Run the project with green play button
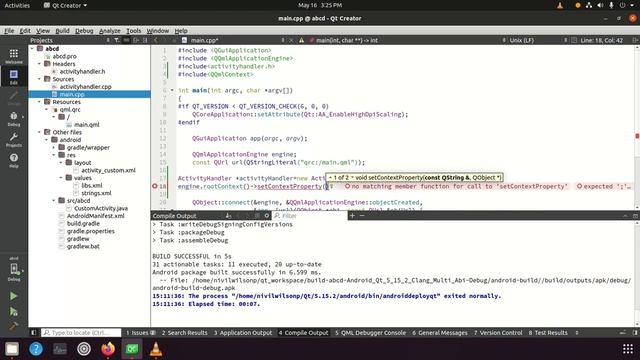Image resolution: width=640 pixels, height=360 pixels. (x=13, y=296)
